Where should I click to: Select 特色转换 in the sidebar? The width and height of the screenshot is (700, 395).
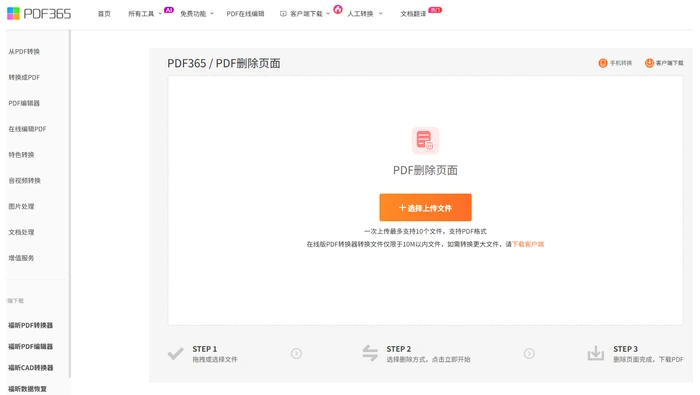tap(21, 155)
